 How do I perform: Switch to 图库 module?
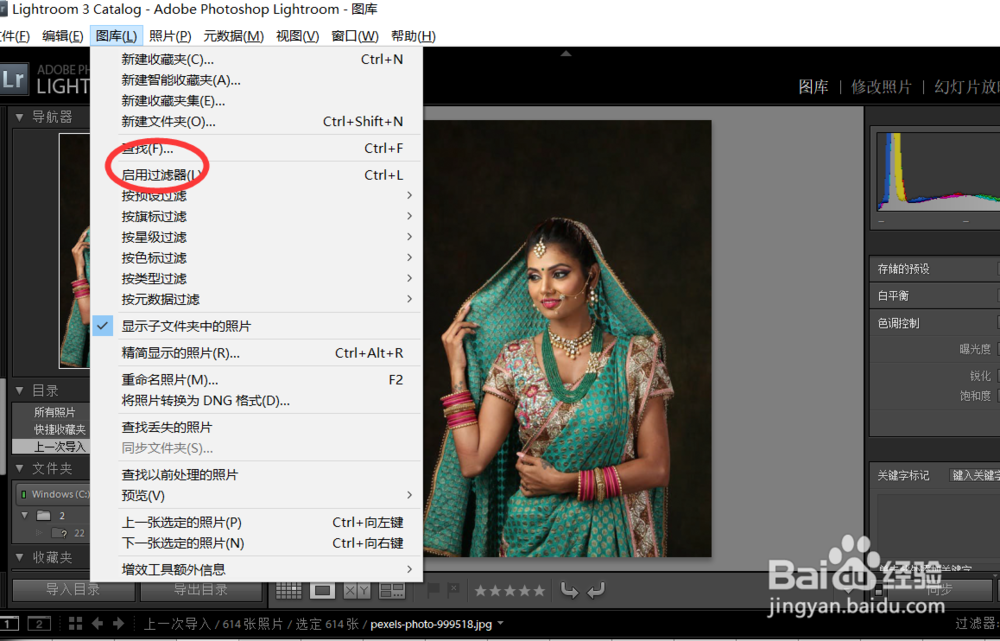click(813, 87)
